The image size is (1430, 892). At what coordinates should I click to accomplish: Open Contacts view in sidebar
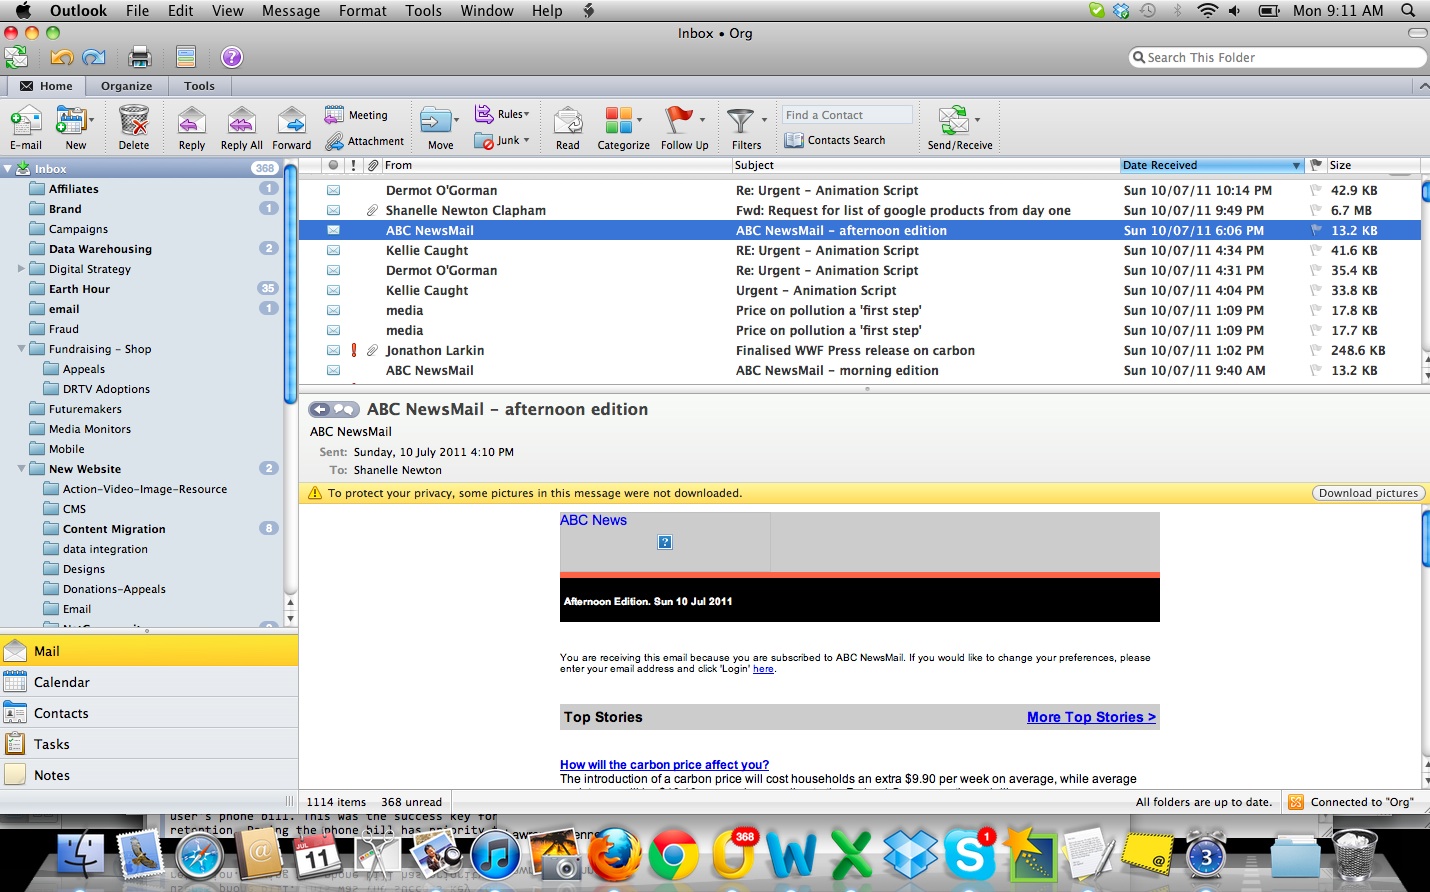click(149, 713)
